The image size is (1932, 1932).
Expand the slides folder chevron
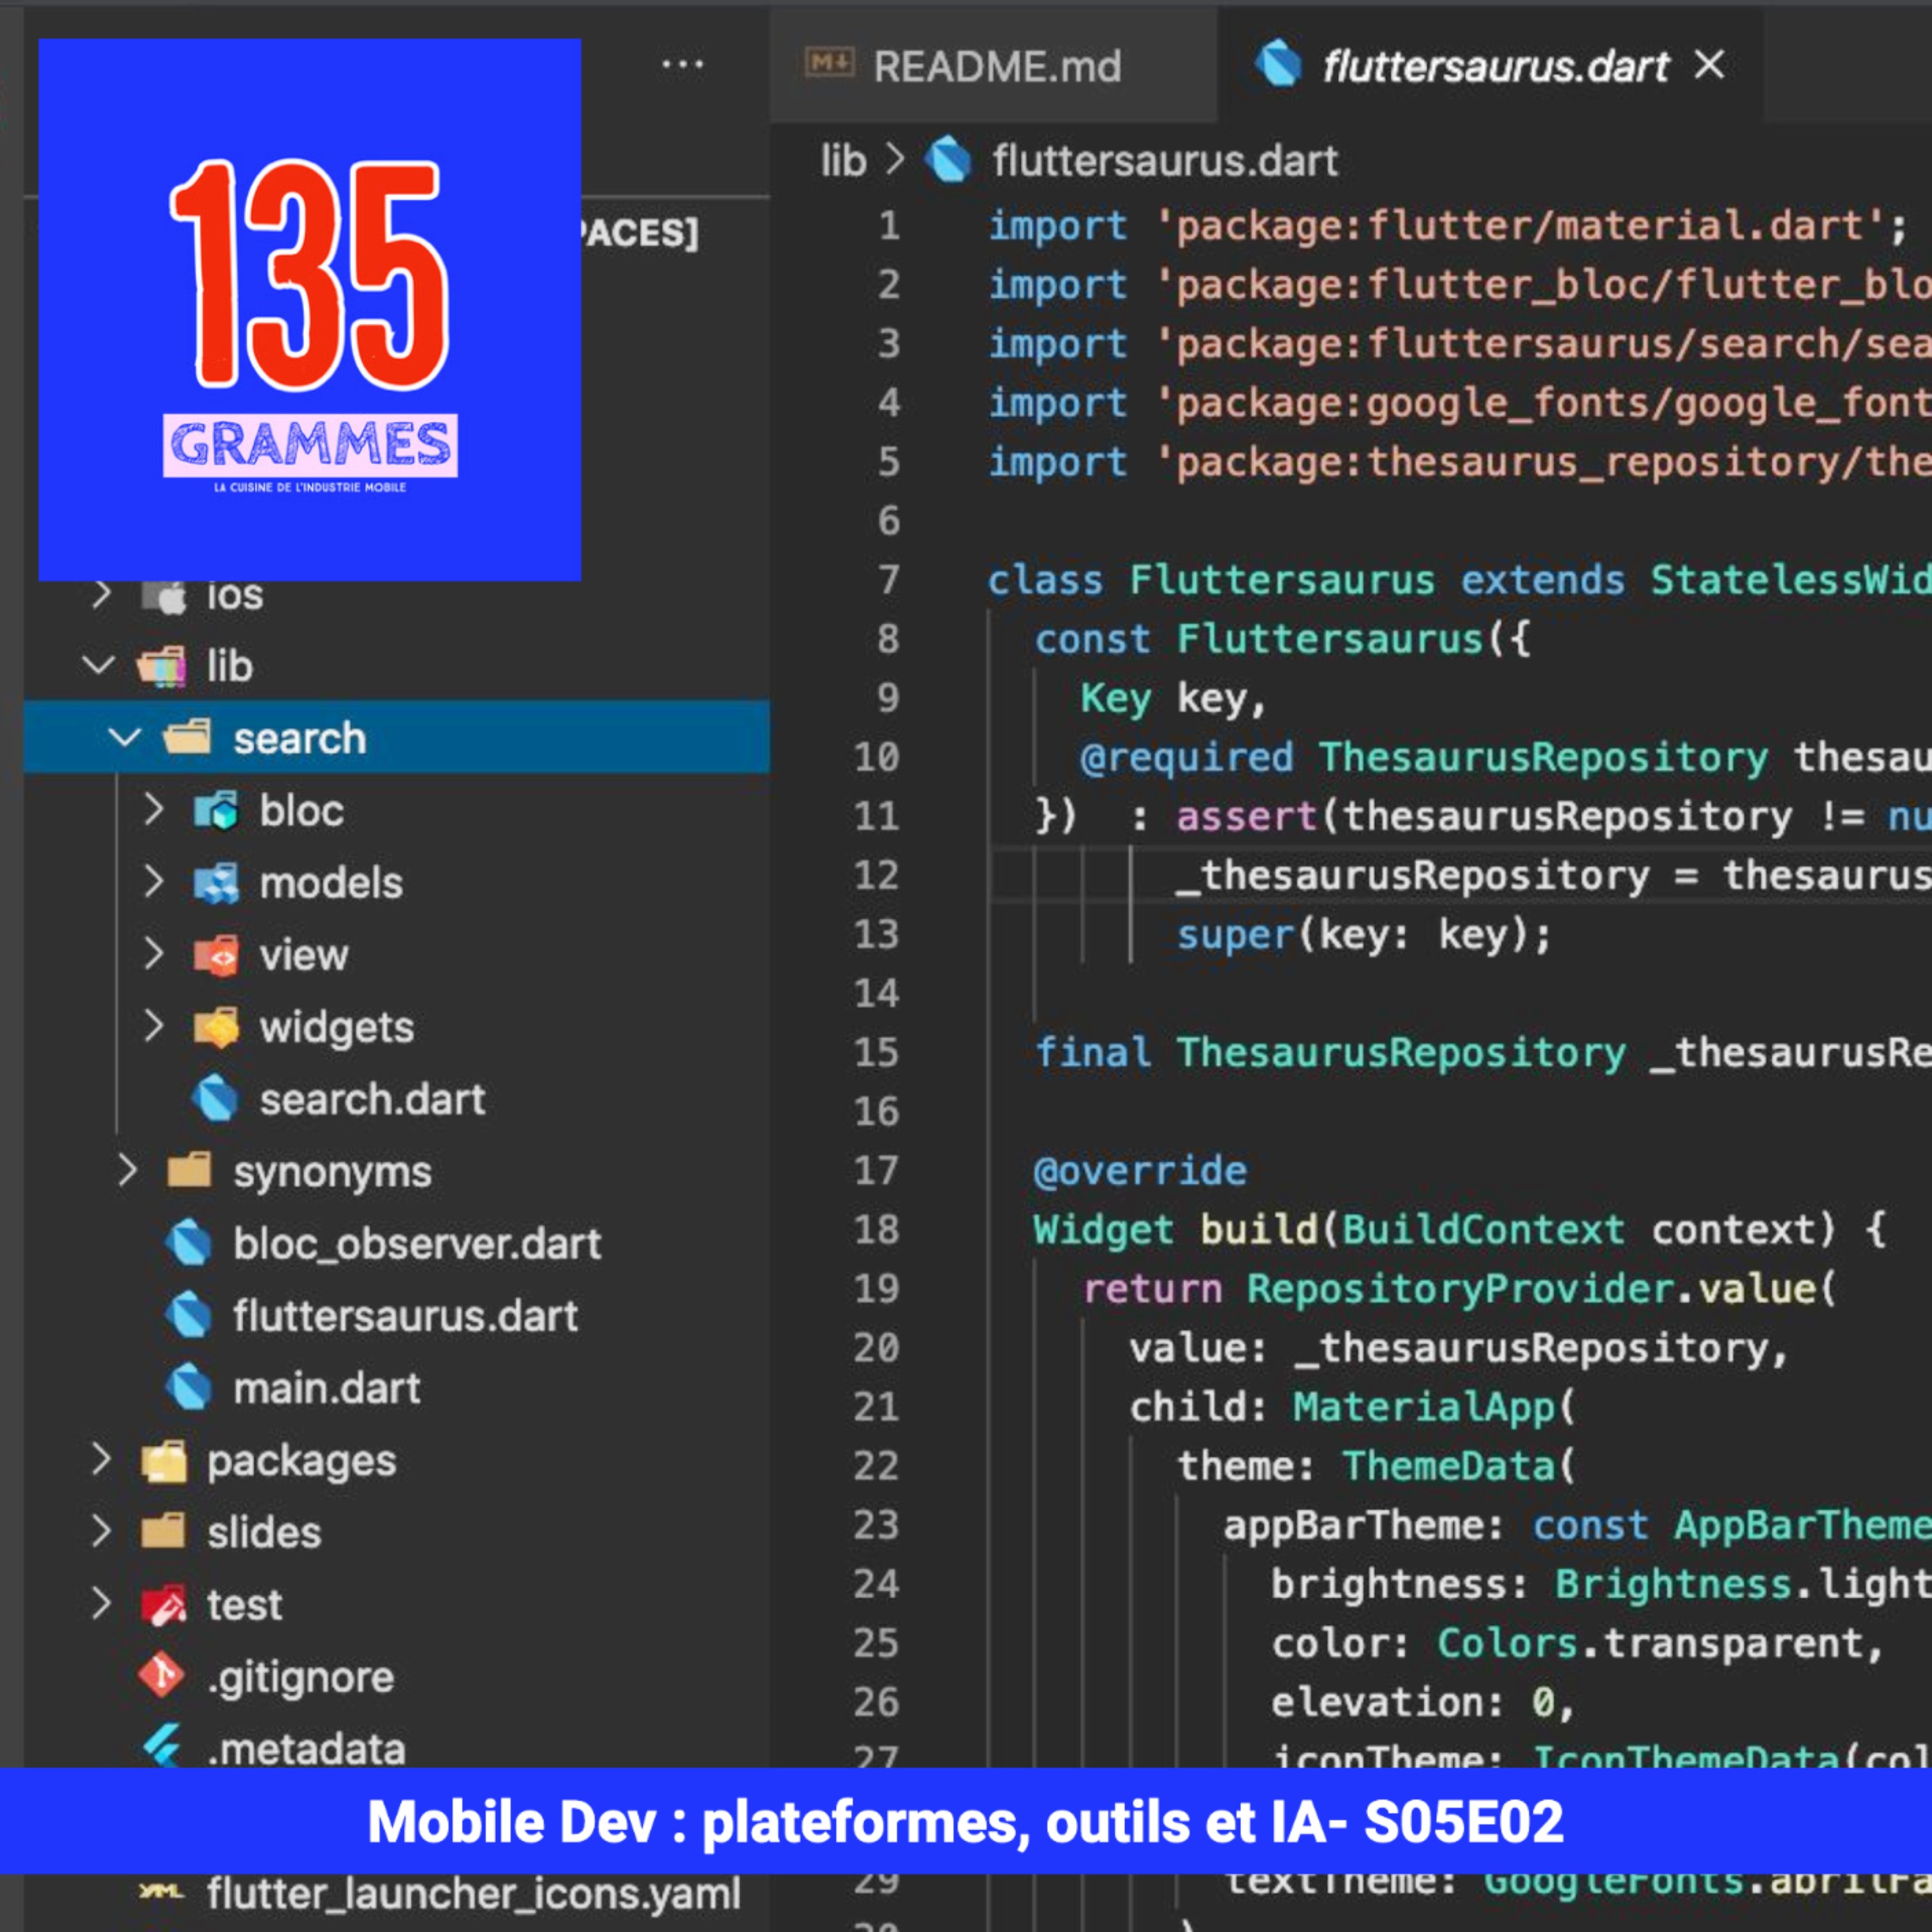pyautogui.click(x=101, y=1530)
